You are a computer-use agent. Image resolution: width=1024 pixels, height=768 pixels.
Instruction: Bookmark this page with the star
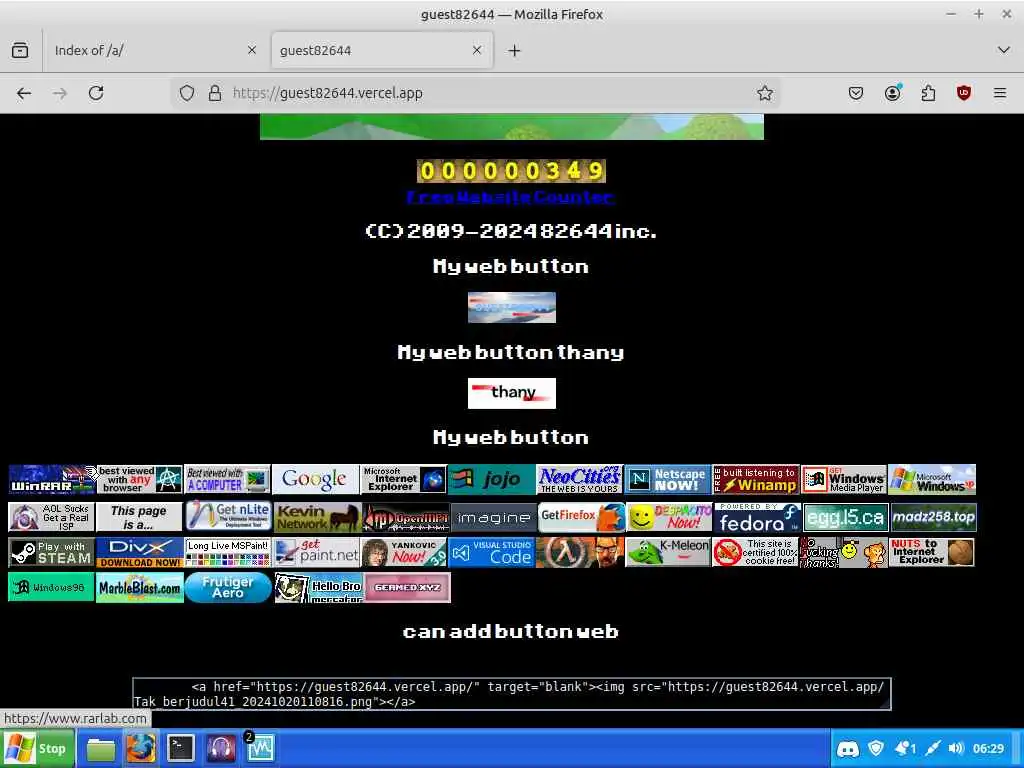pyautogui.click(x=765, y=93)
